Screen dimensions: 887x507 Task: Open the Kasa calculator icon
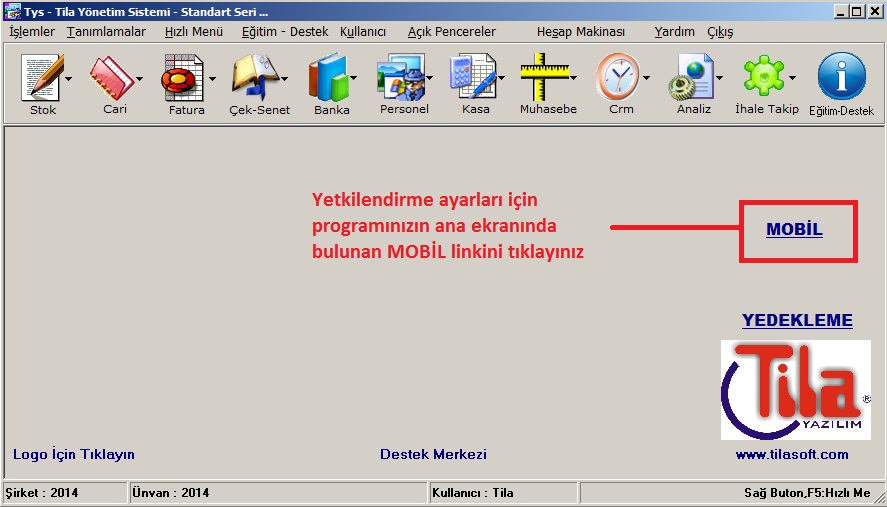click(x=472, y=78)
